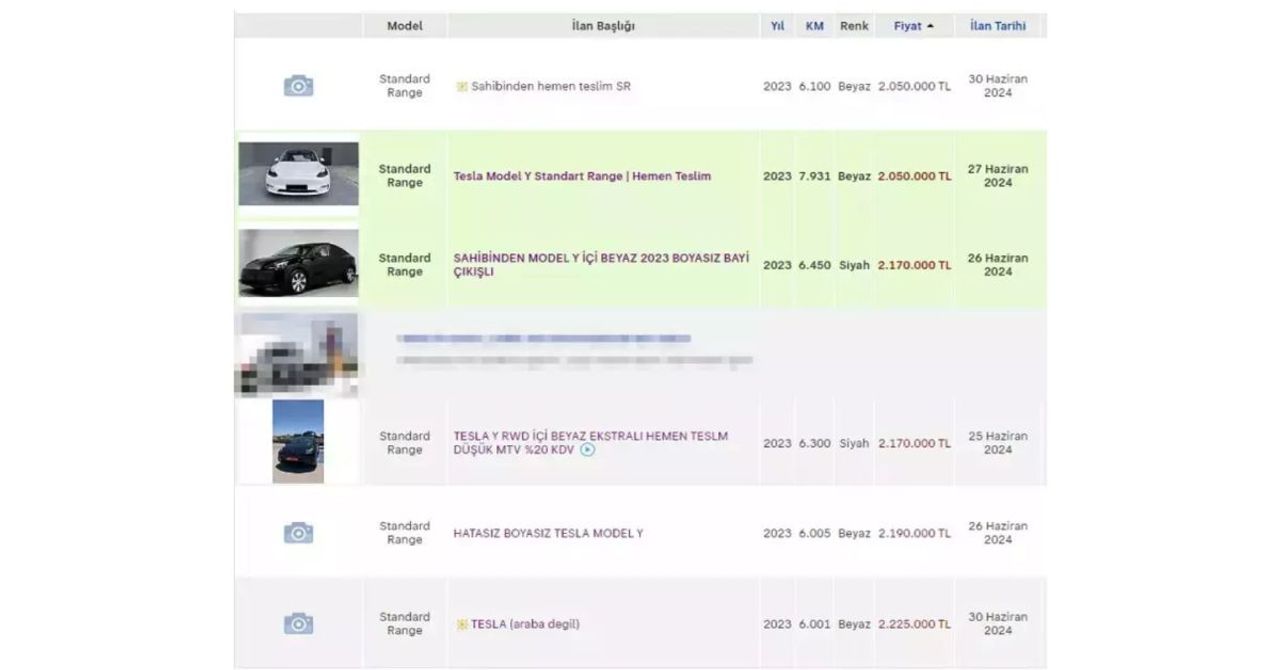This screenshot has width=1280, height=670.
Task: Click the Renk column header
Action: 854,26
